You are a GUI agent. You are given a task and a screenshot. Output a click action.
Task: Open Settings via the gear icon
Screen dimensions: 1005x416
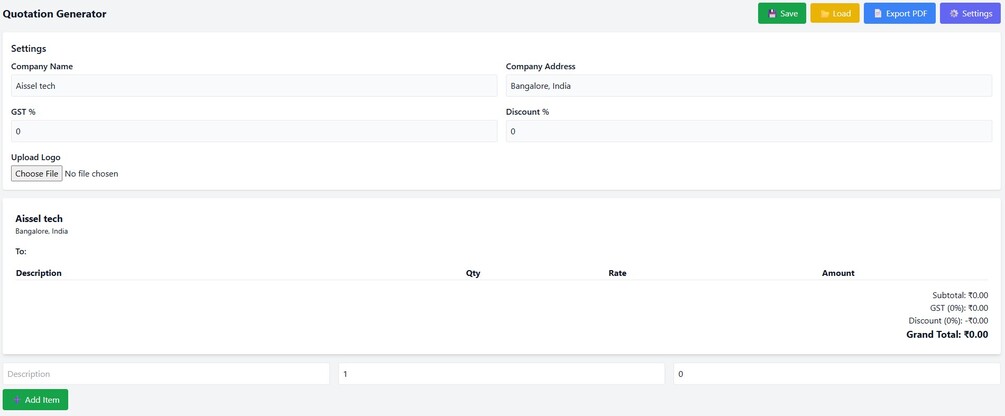pyautogui.click(x=953, y=14)
